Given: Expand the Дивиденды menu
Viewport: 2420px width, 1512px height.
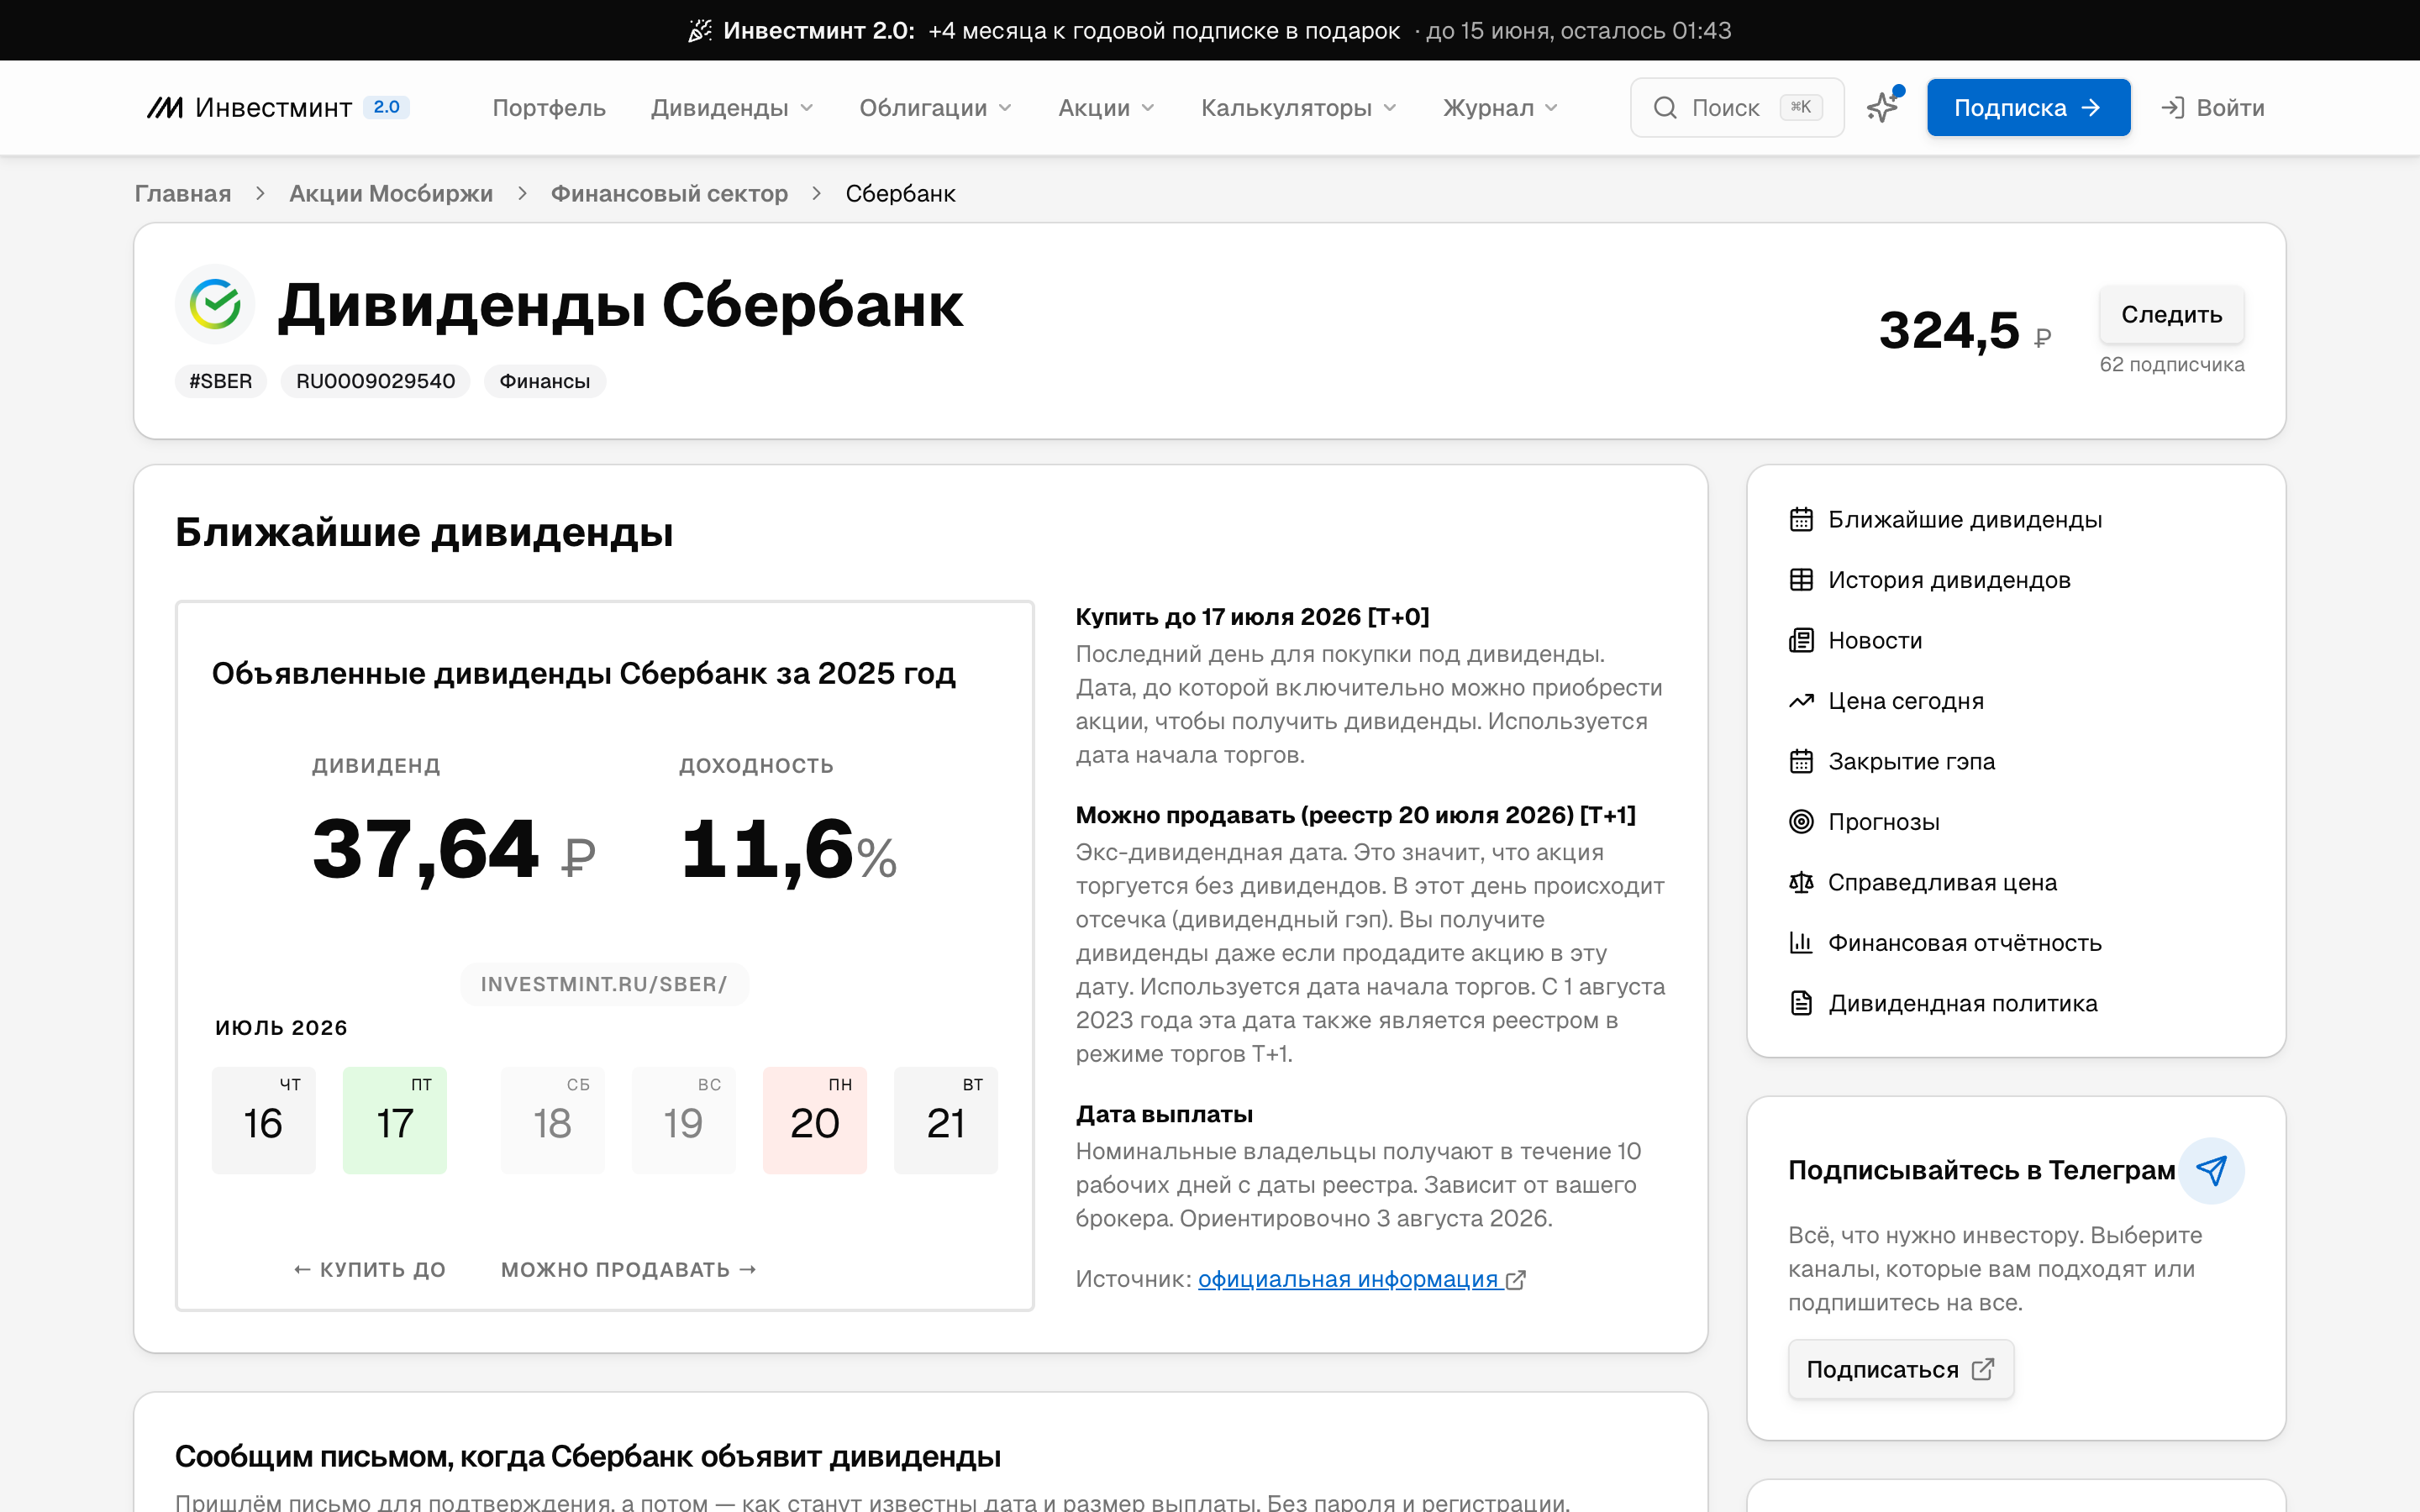Looking at the screenshot, I should tap(732, 107).
